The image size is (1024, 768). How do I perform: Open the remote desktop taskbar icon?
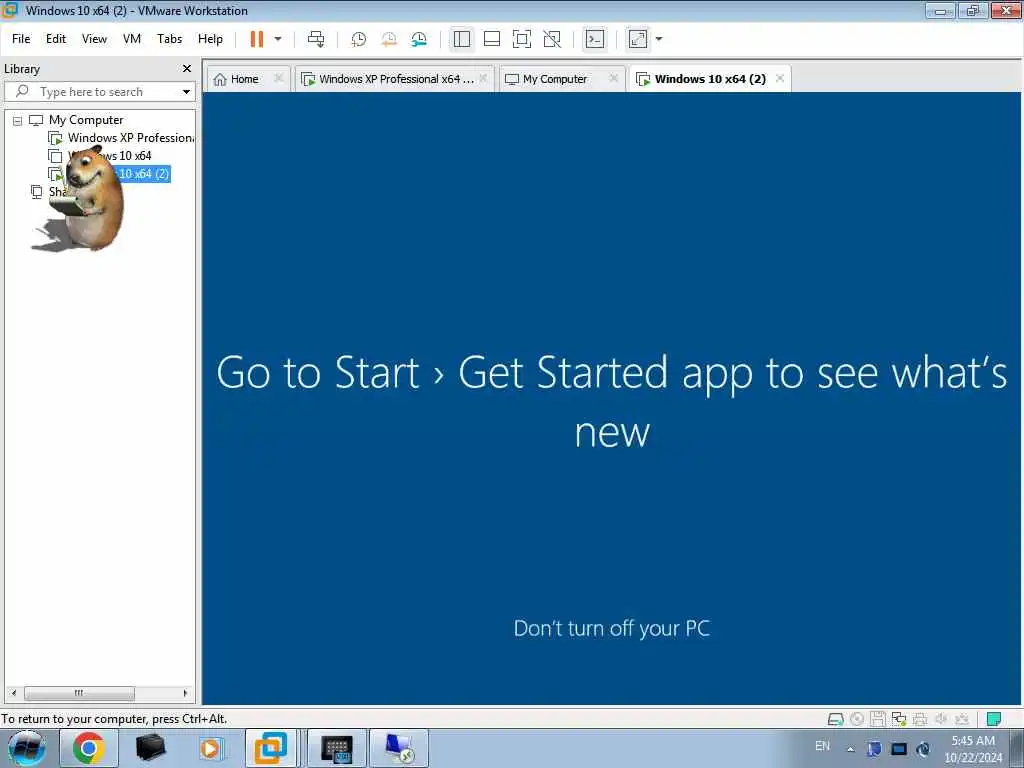click(x=399, y=748)
